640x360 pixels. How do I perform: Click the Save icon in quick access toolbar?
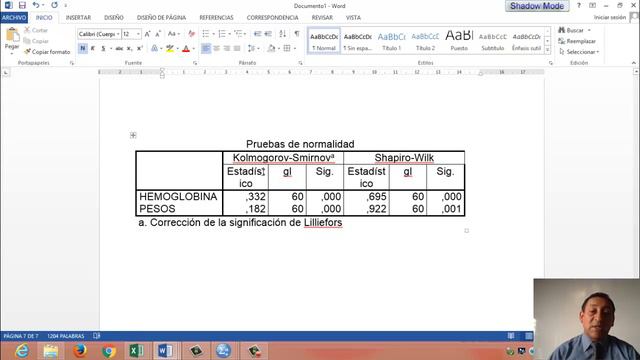click(22, 5)
